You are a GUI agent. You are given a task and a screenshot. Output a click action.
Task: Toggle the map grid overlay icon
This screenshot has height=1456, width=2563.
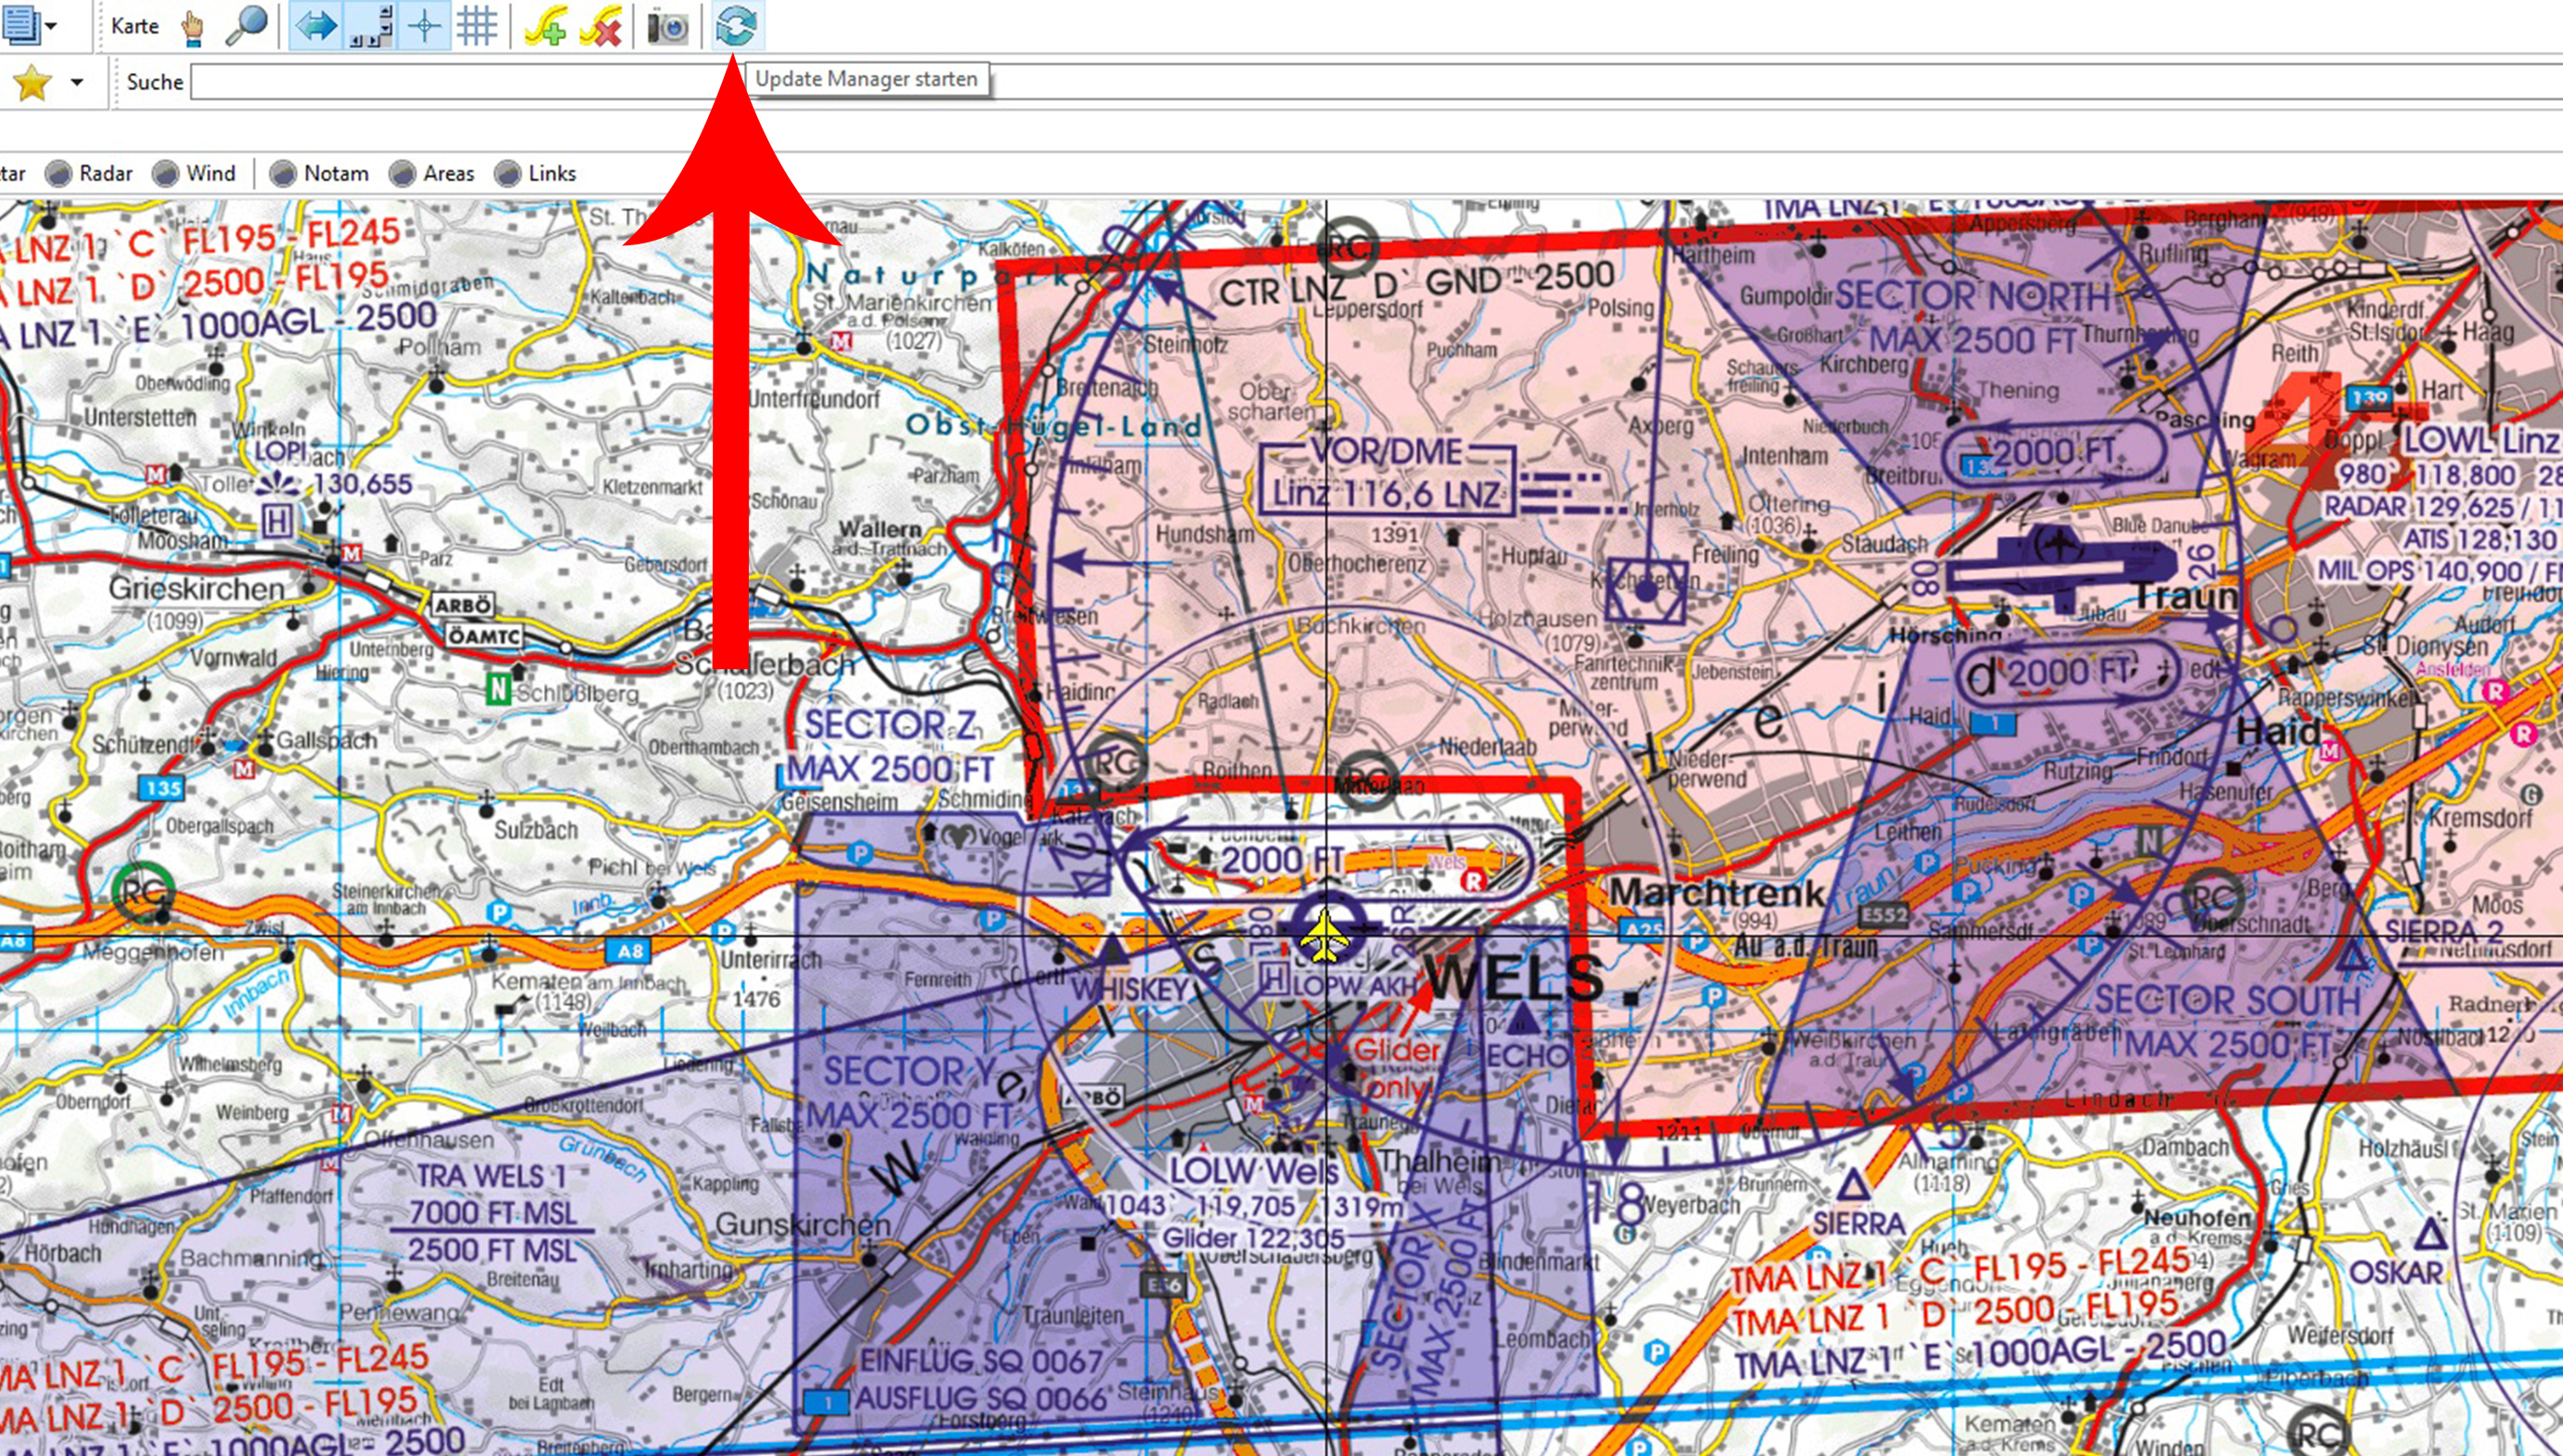[477, 26]
